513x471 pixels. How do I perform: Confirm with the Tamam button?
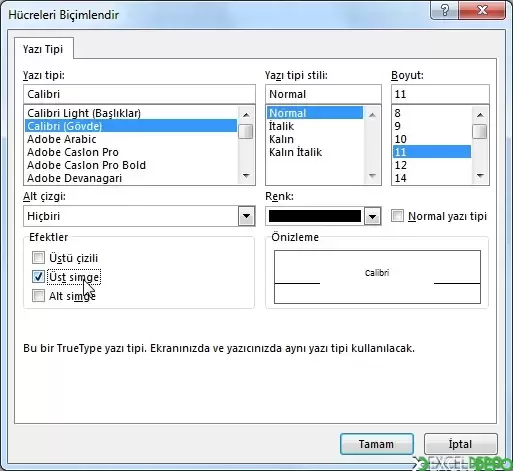tap(377, 444)
